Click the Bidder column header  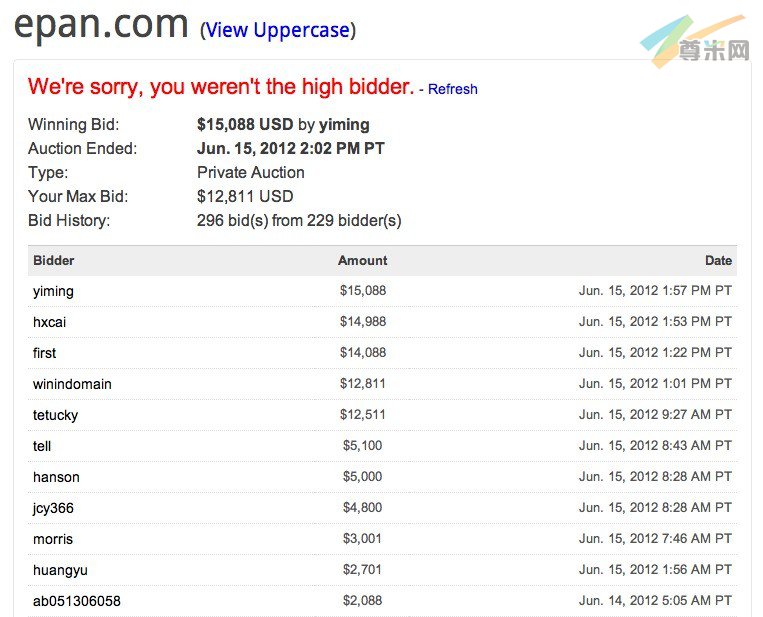click(x=54, y=260)
